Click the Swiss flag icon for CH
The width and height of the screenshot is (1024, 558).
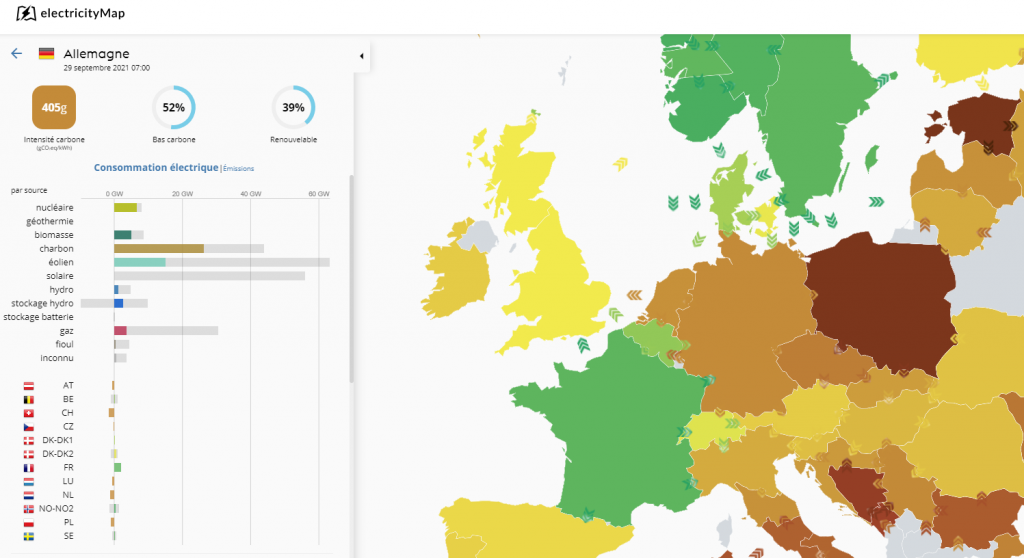[x=28, y=412]
